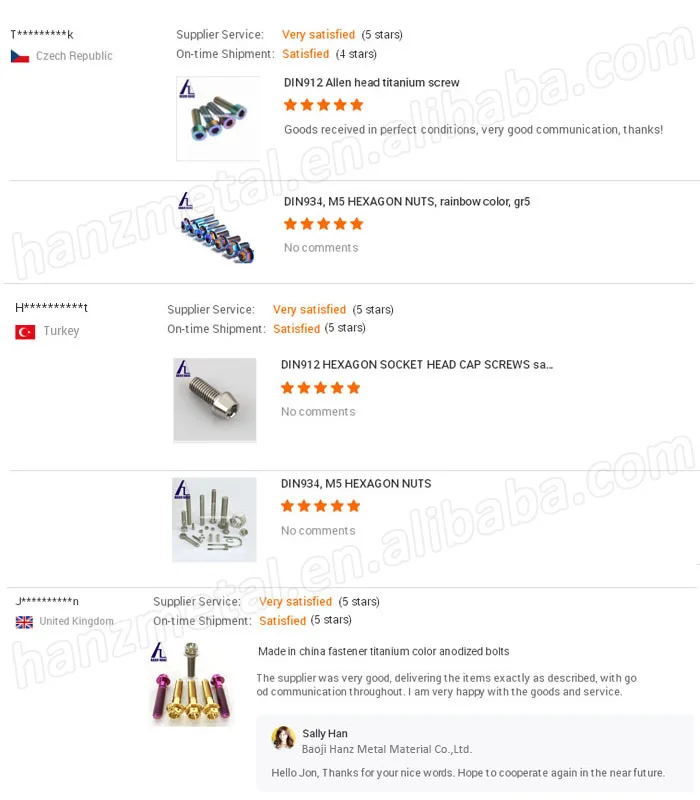The width and height of the screenshot is (700, 800).
Task: Click the Sally Han replier name
Action: 325,734
